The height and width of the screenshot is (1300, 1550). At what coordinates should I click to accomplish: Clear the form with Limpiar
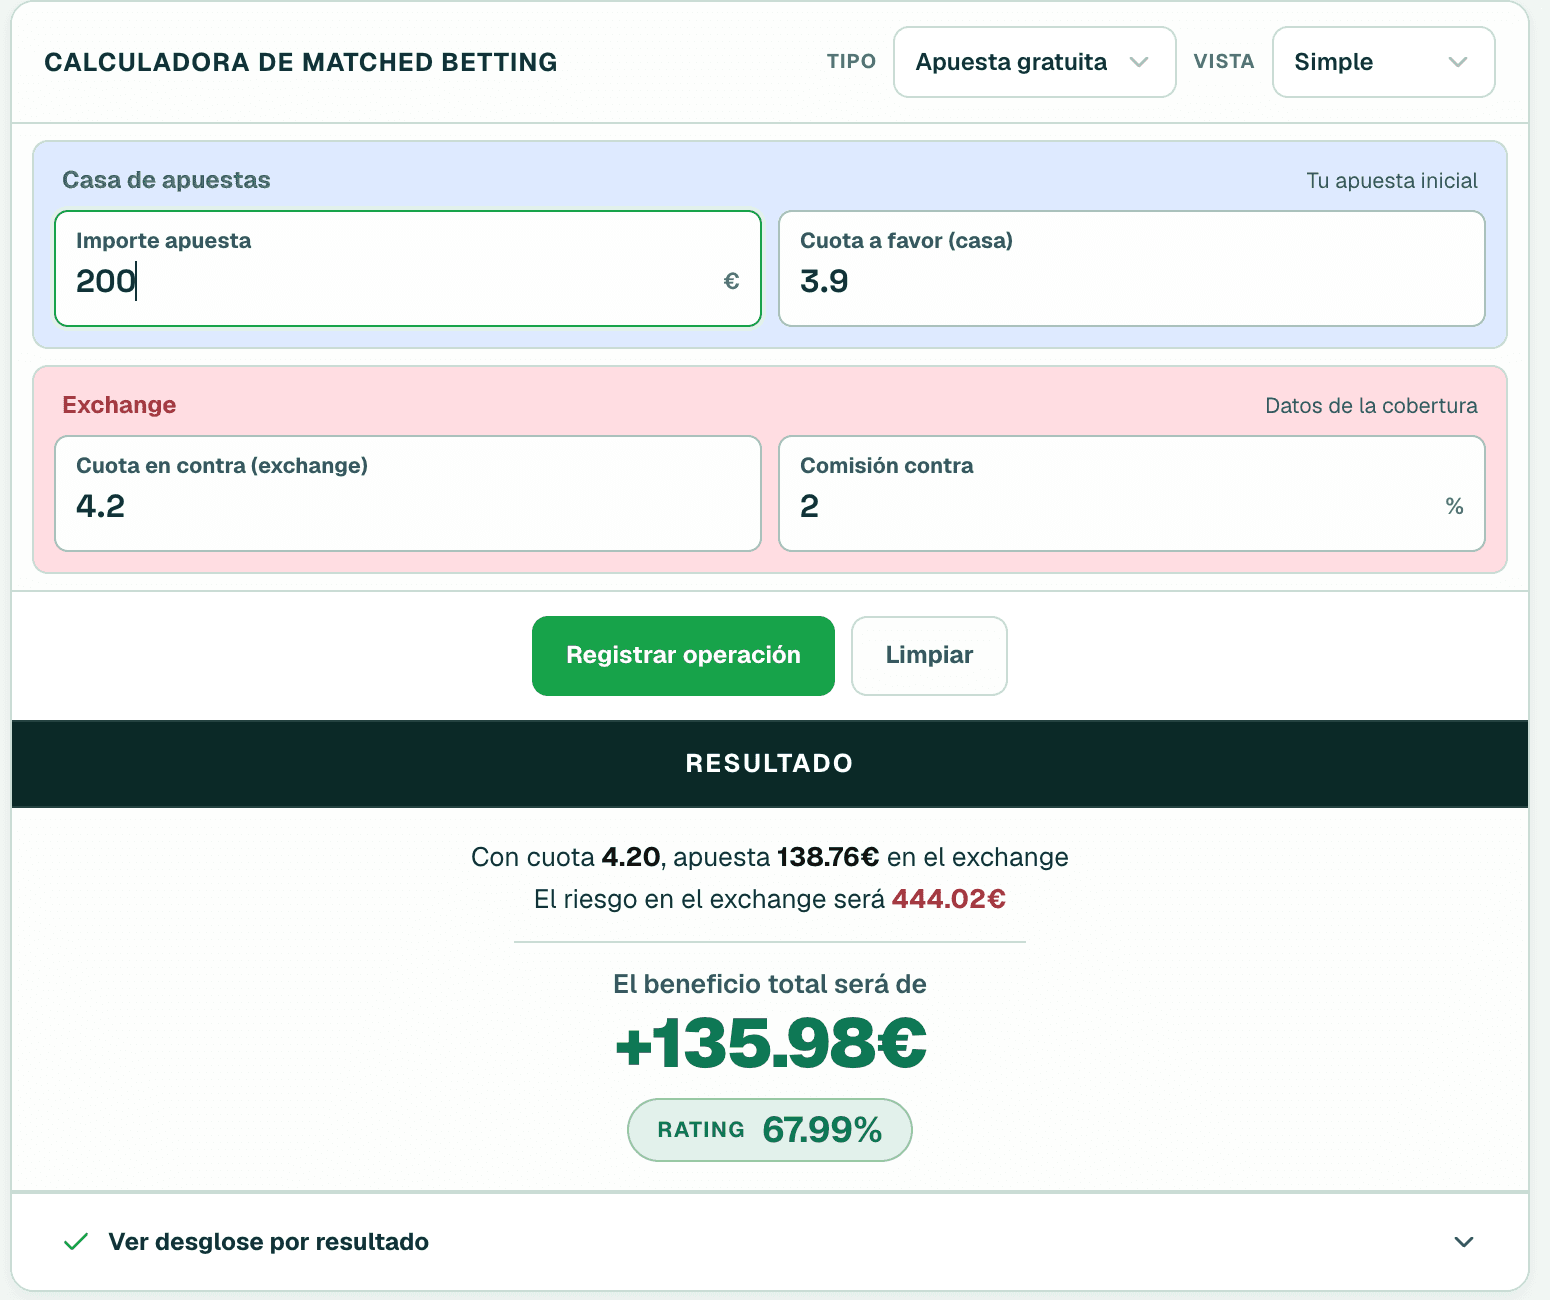(x=929, y=656)
